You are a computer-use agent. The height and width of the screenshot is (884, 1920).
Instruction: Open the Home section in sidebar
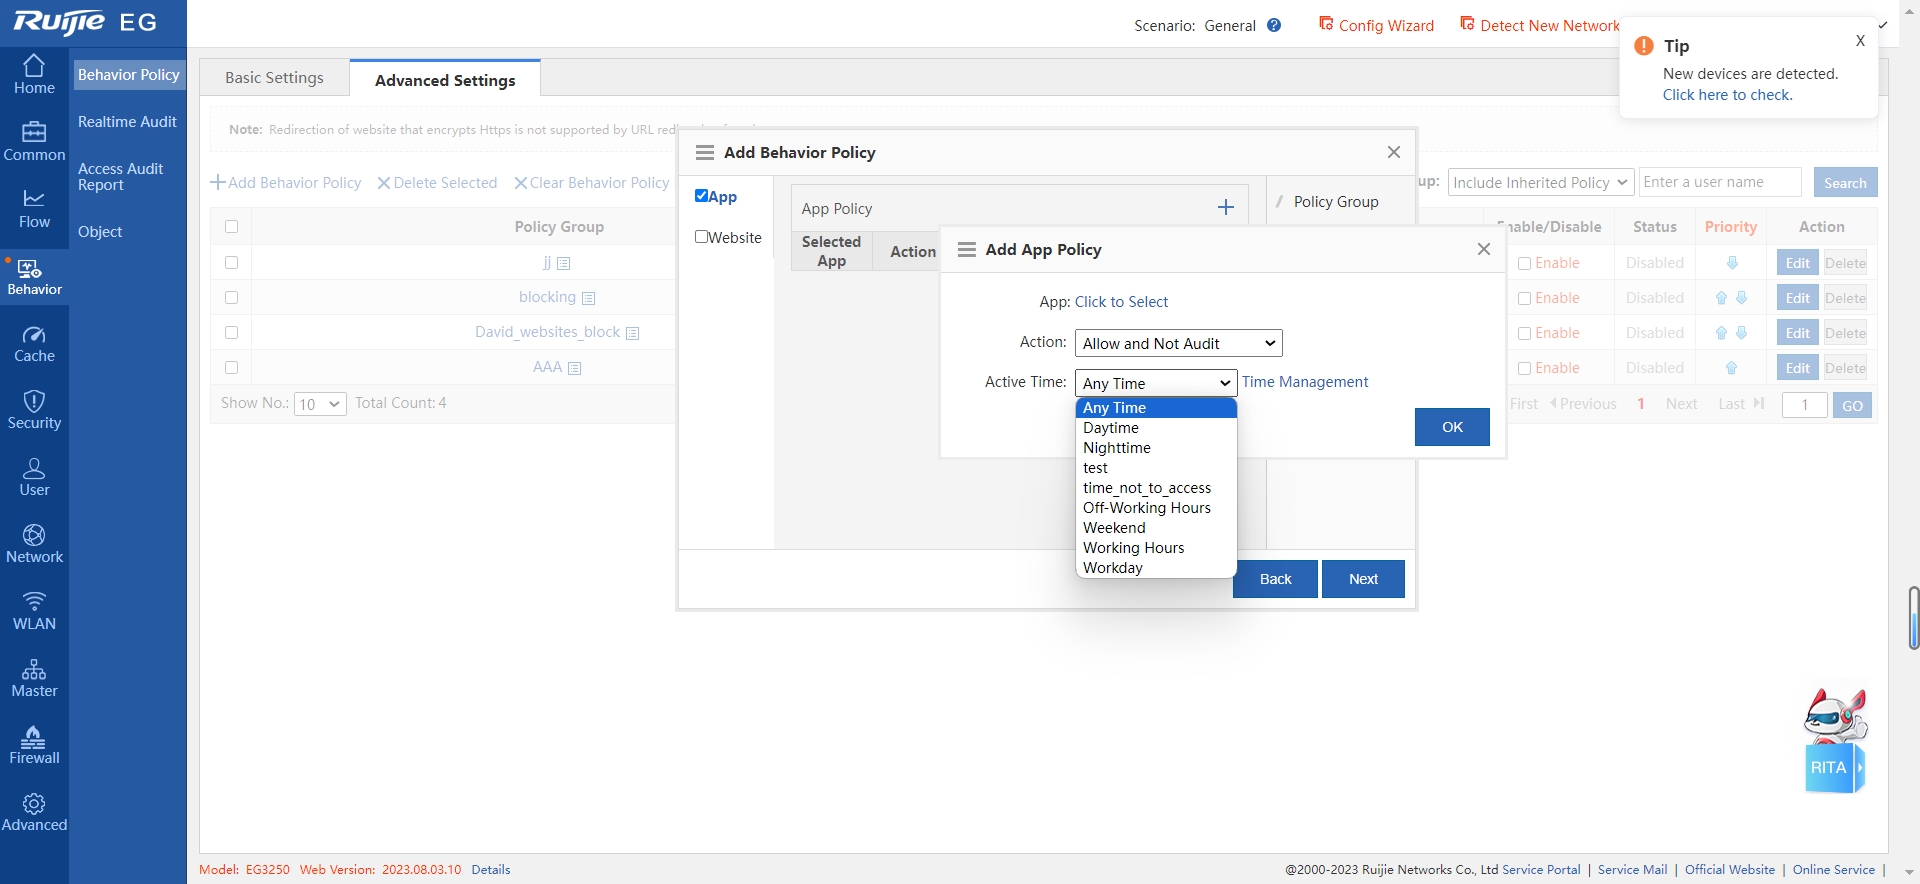click(x=34, y=75)
